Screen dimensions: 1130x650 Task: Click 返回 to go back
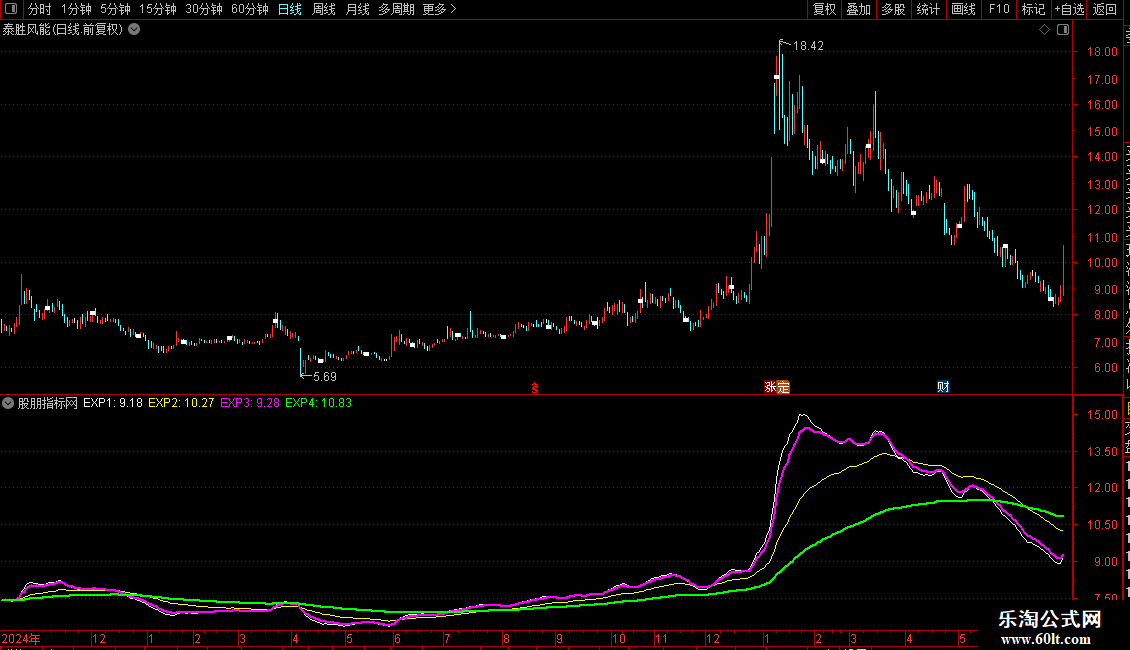coord(1105,9)
